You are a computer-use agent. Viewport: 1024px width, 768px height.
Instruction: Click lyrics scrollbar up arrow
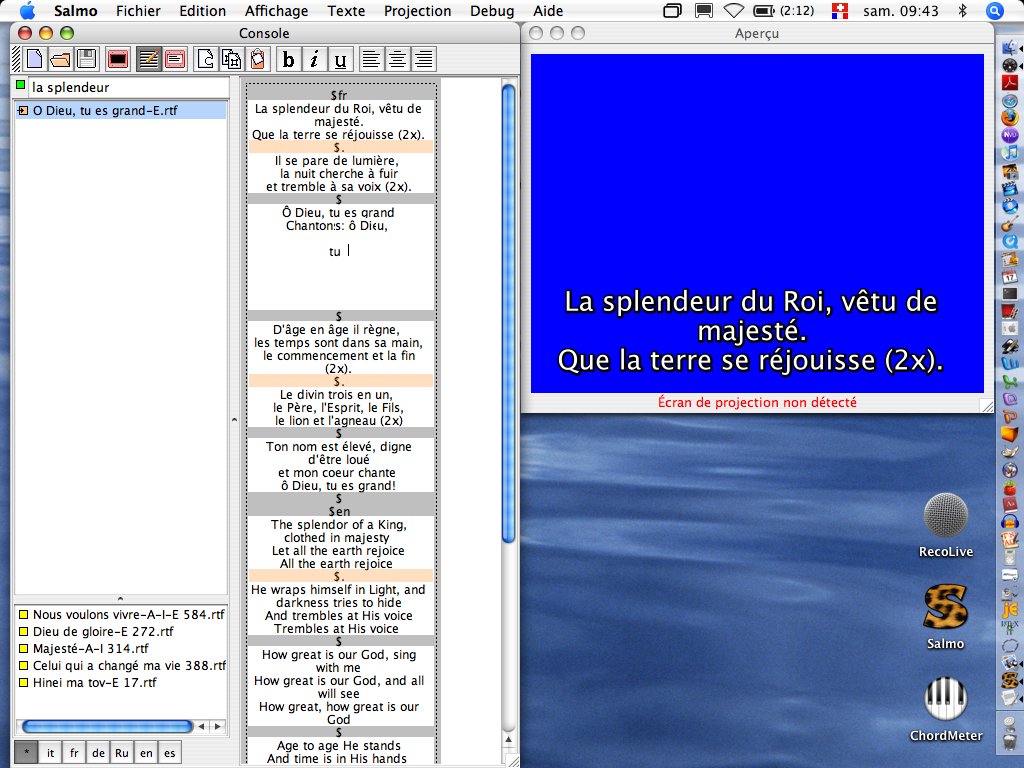pyautogui.click(x=508, y=739)
